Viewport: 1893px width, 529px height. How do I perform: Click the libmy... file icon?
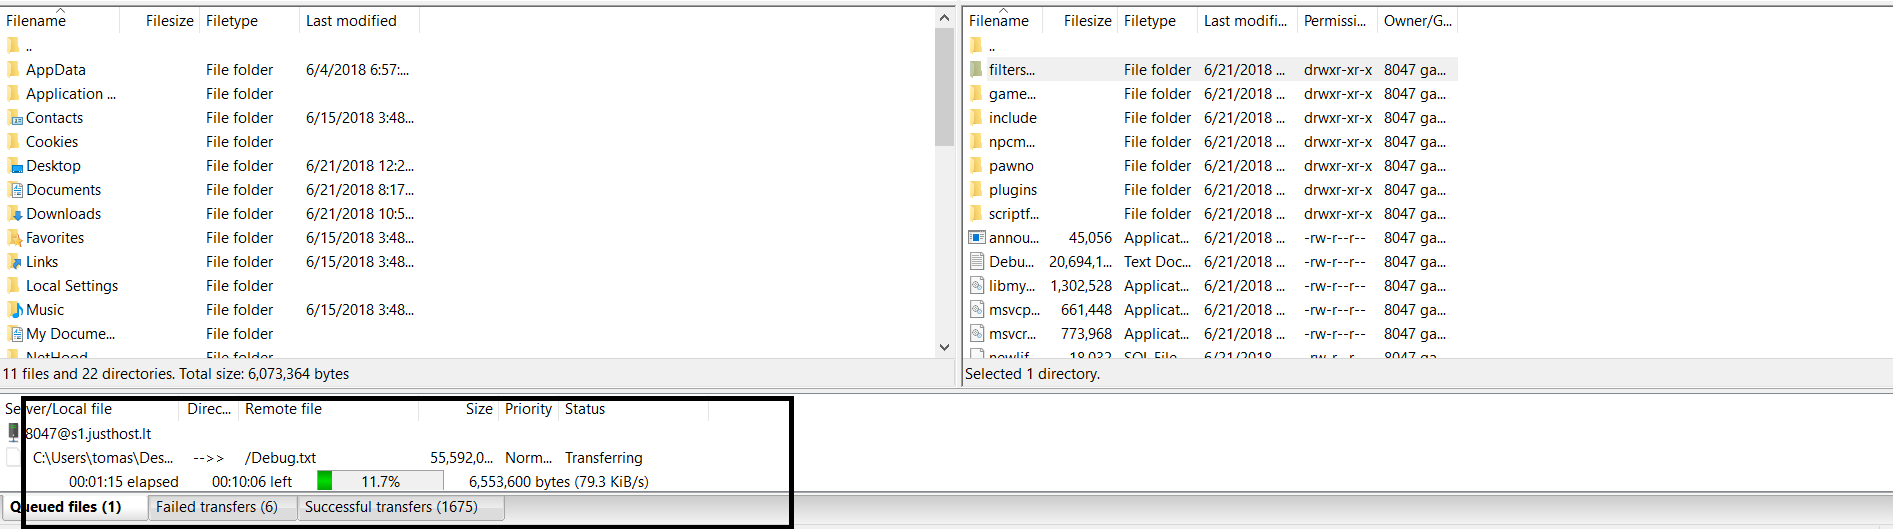click(x=977, y=285)
